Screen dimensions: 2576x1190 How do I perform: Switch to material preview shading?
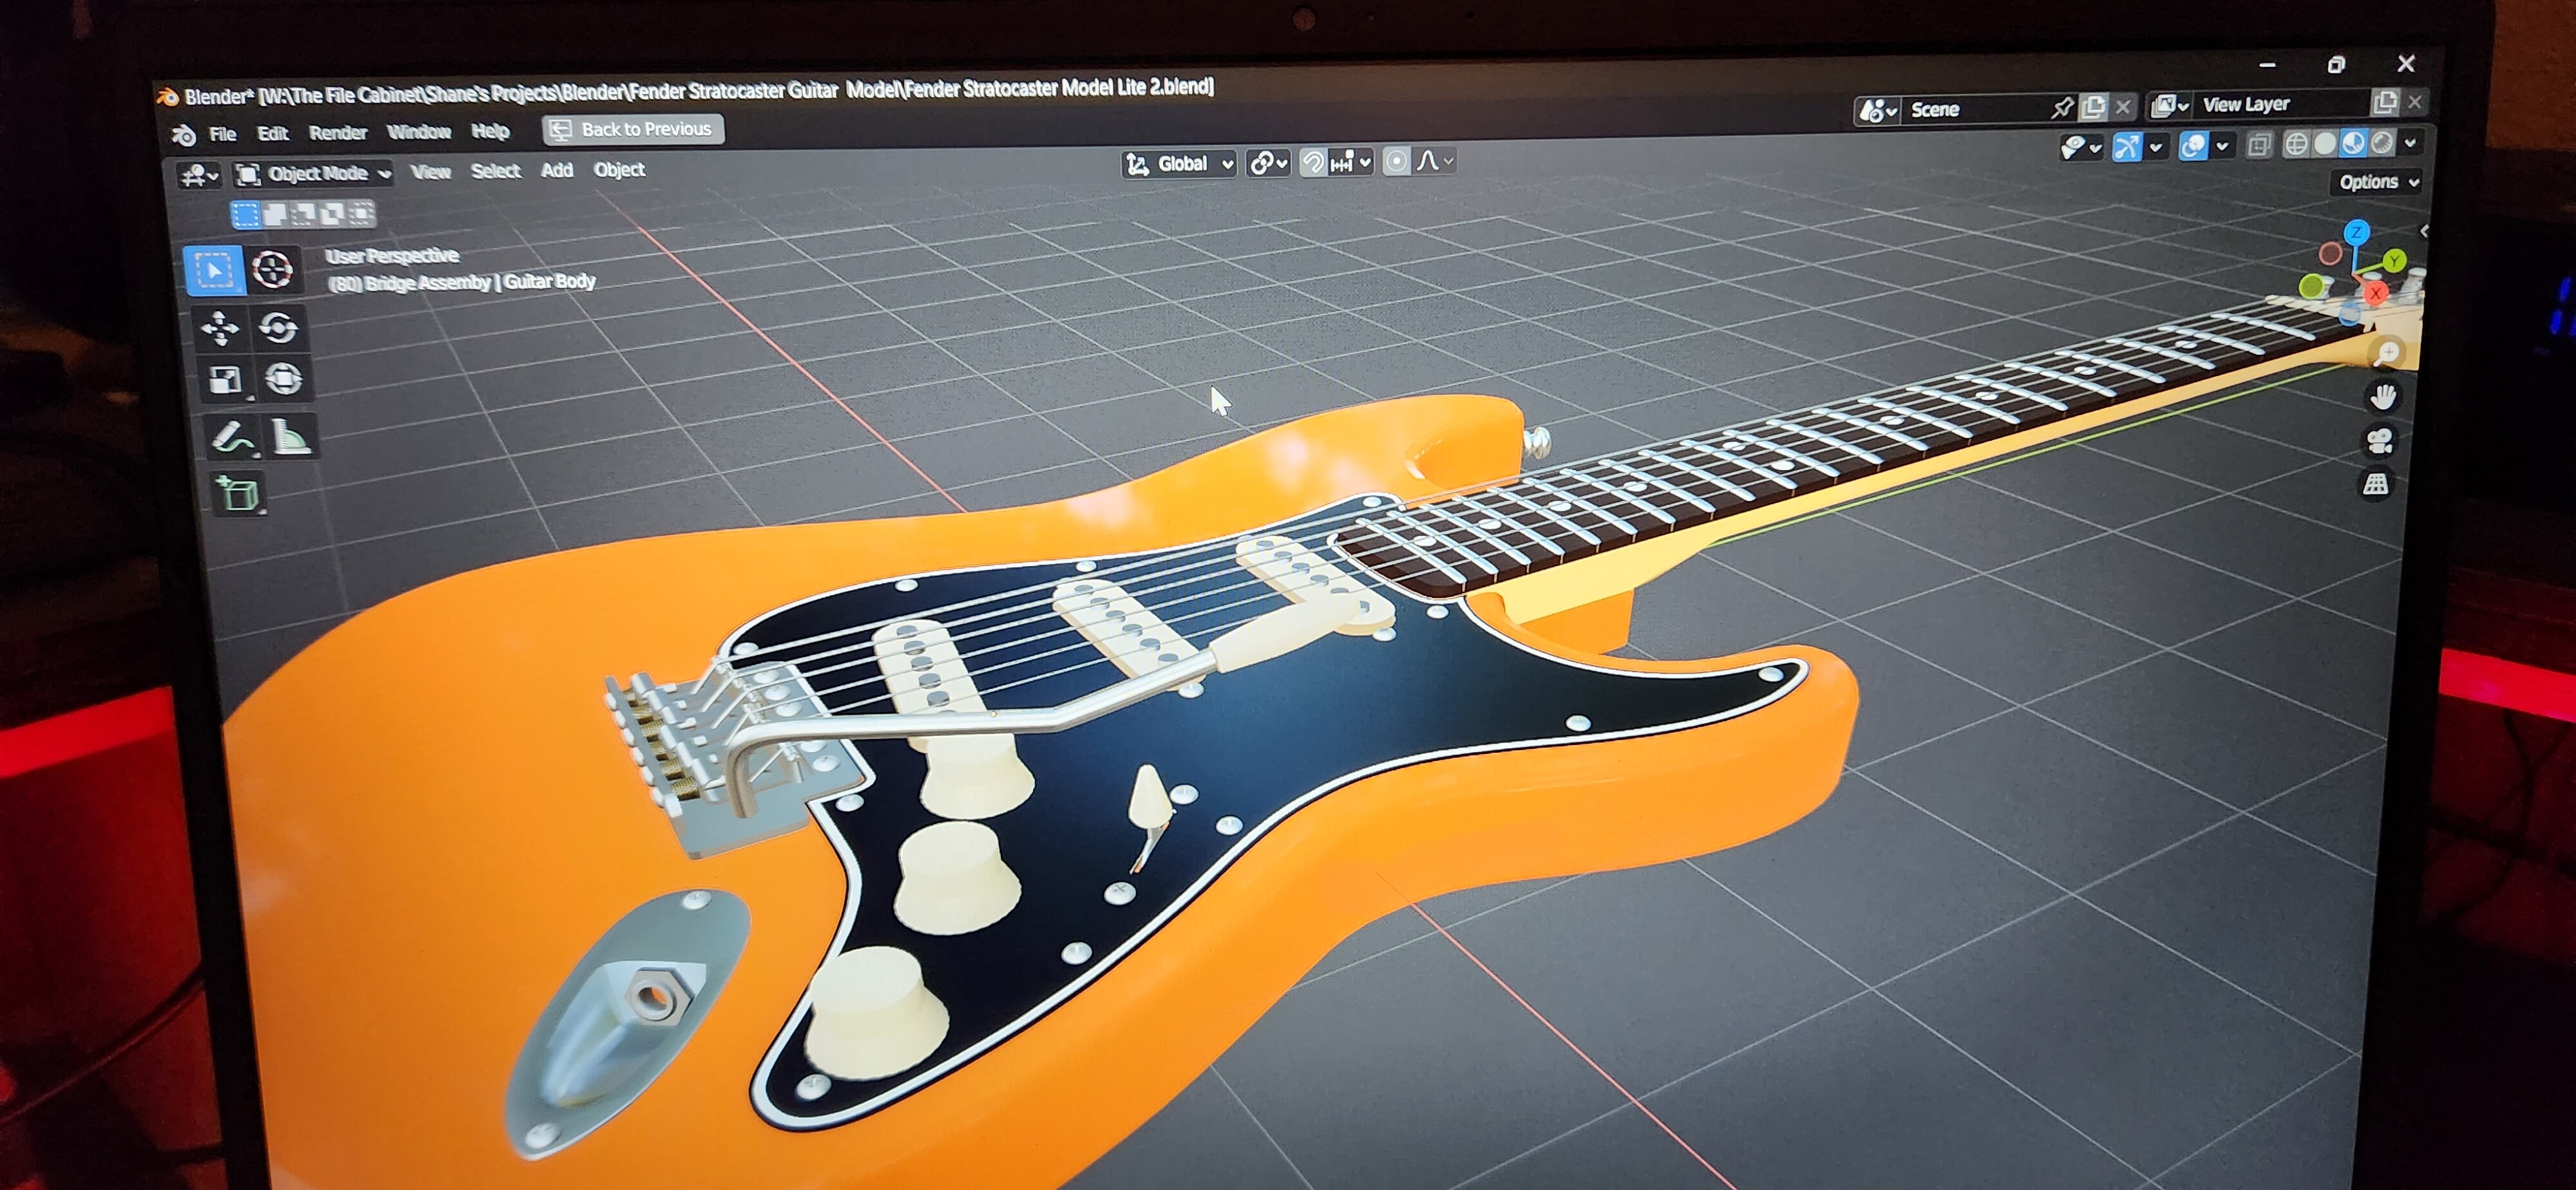click(2353, 143)
